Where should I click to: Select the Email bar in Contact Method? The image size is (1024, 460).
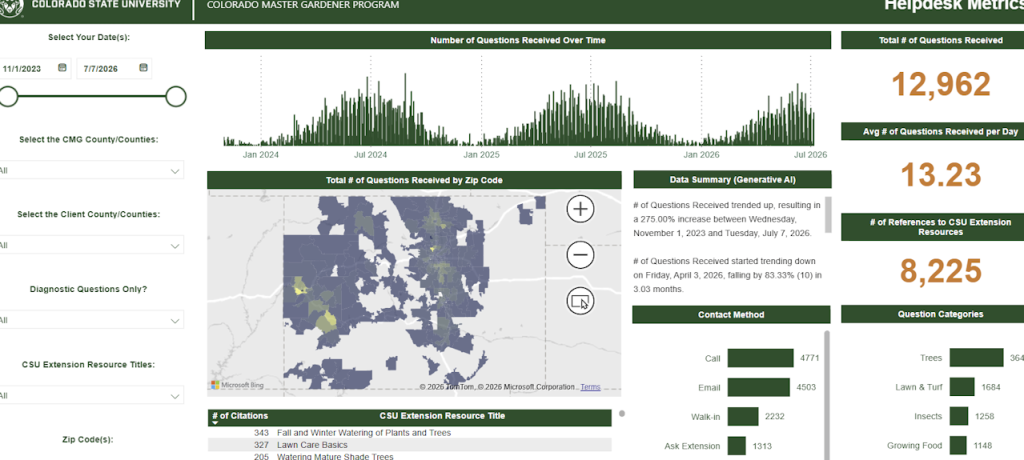(x=758, y=387)
